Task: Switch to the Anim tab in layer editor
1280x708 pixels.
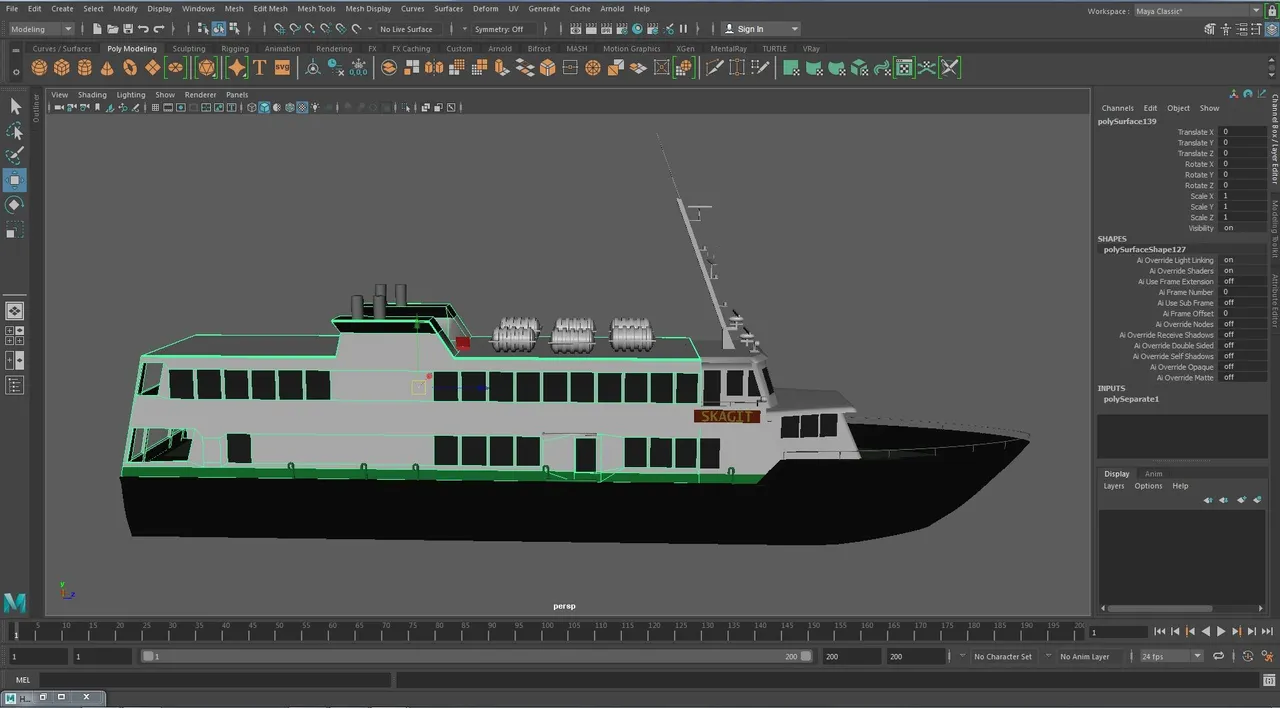Action: (1153, 473)
